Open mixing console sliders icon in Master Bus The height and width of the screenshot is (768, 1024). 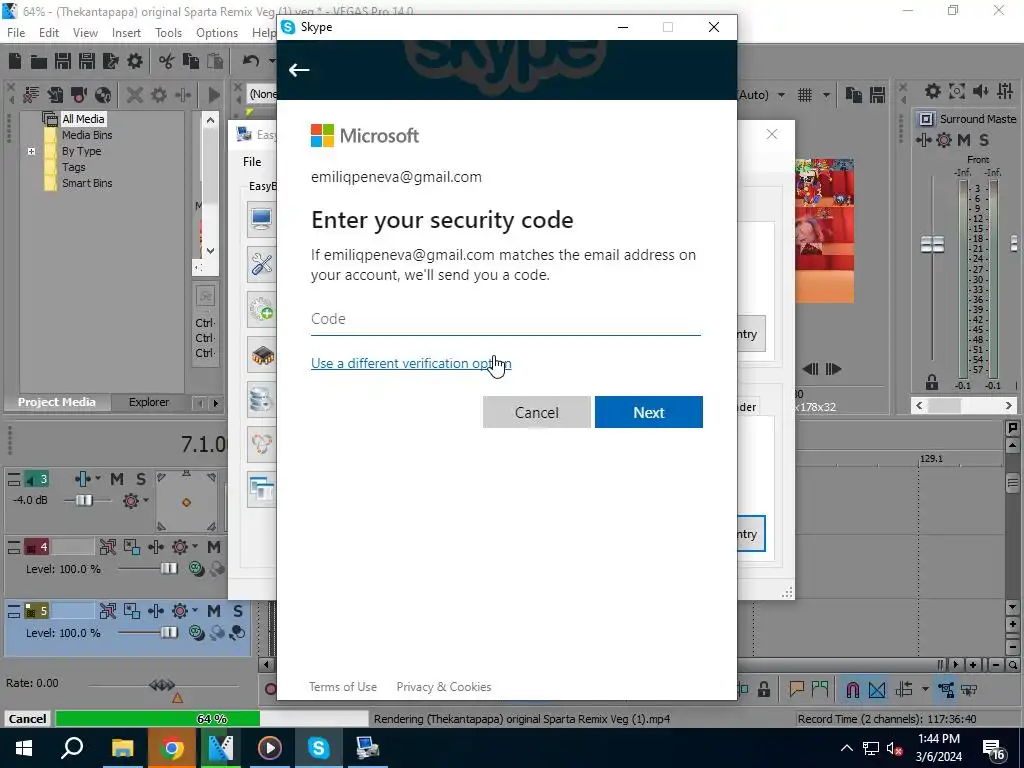(1004, 91)
